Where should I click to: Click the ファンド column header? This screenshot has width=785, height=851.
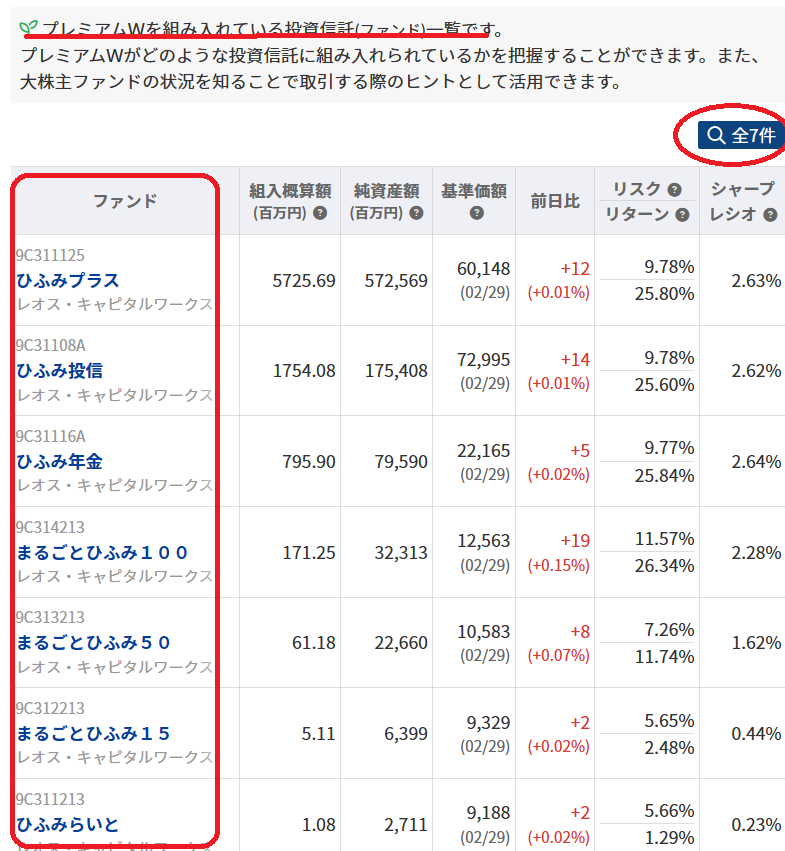pyautogui.click(x=125, y=201)
